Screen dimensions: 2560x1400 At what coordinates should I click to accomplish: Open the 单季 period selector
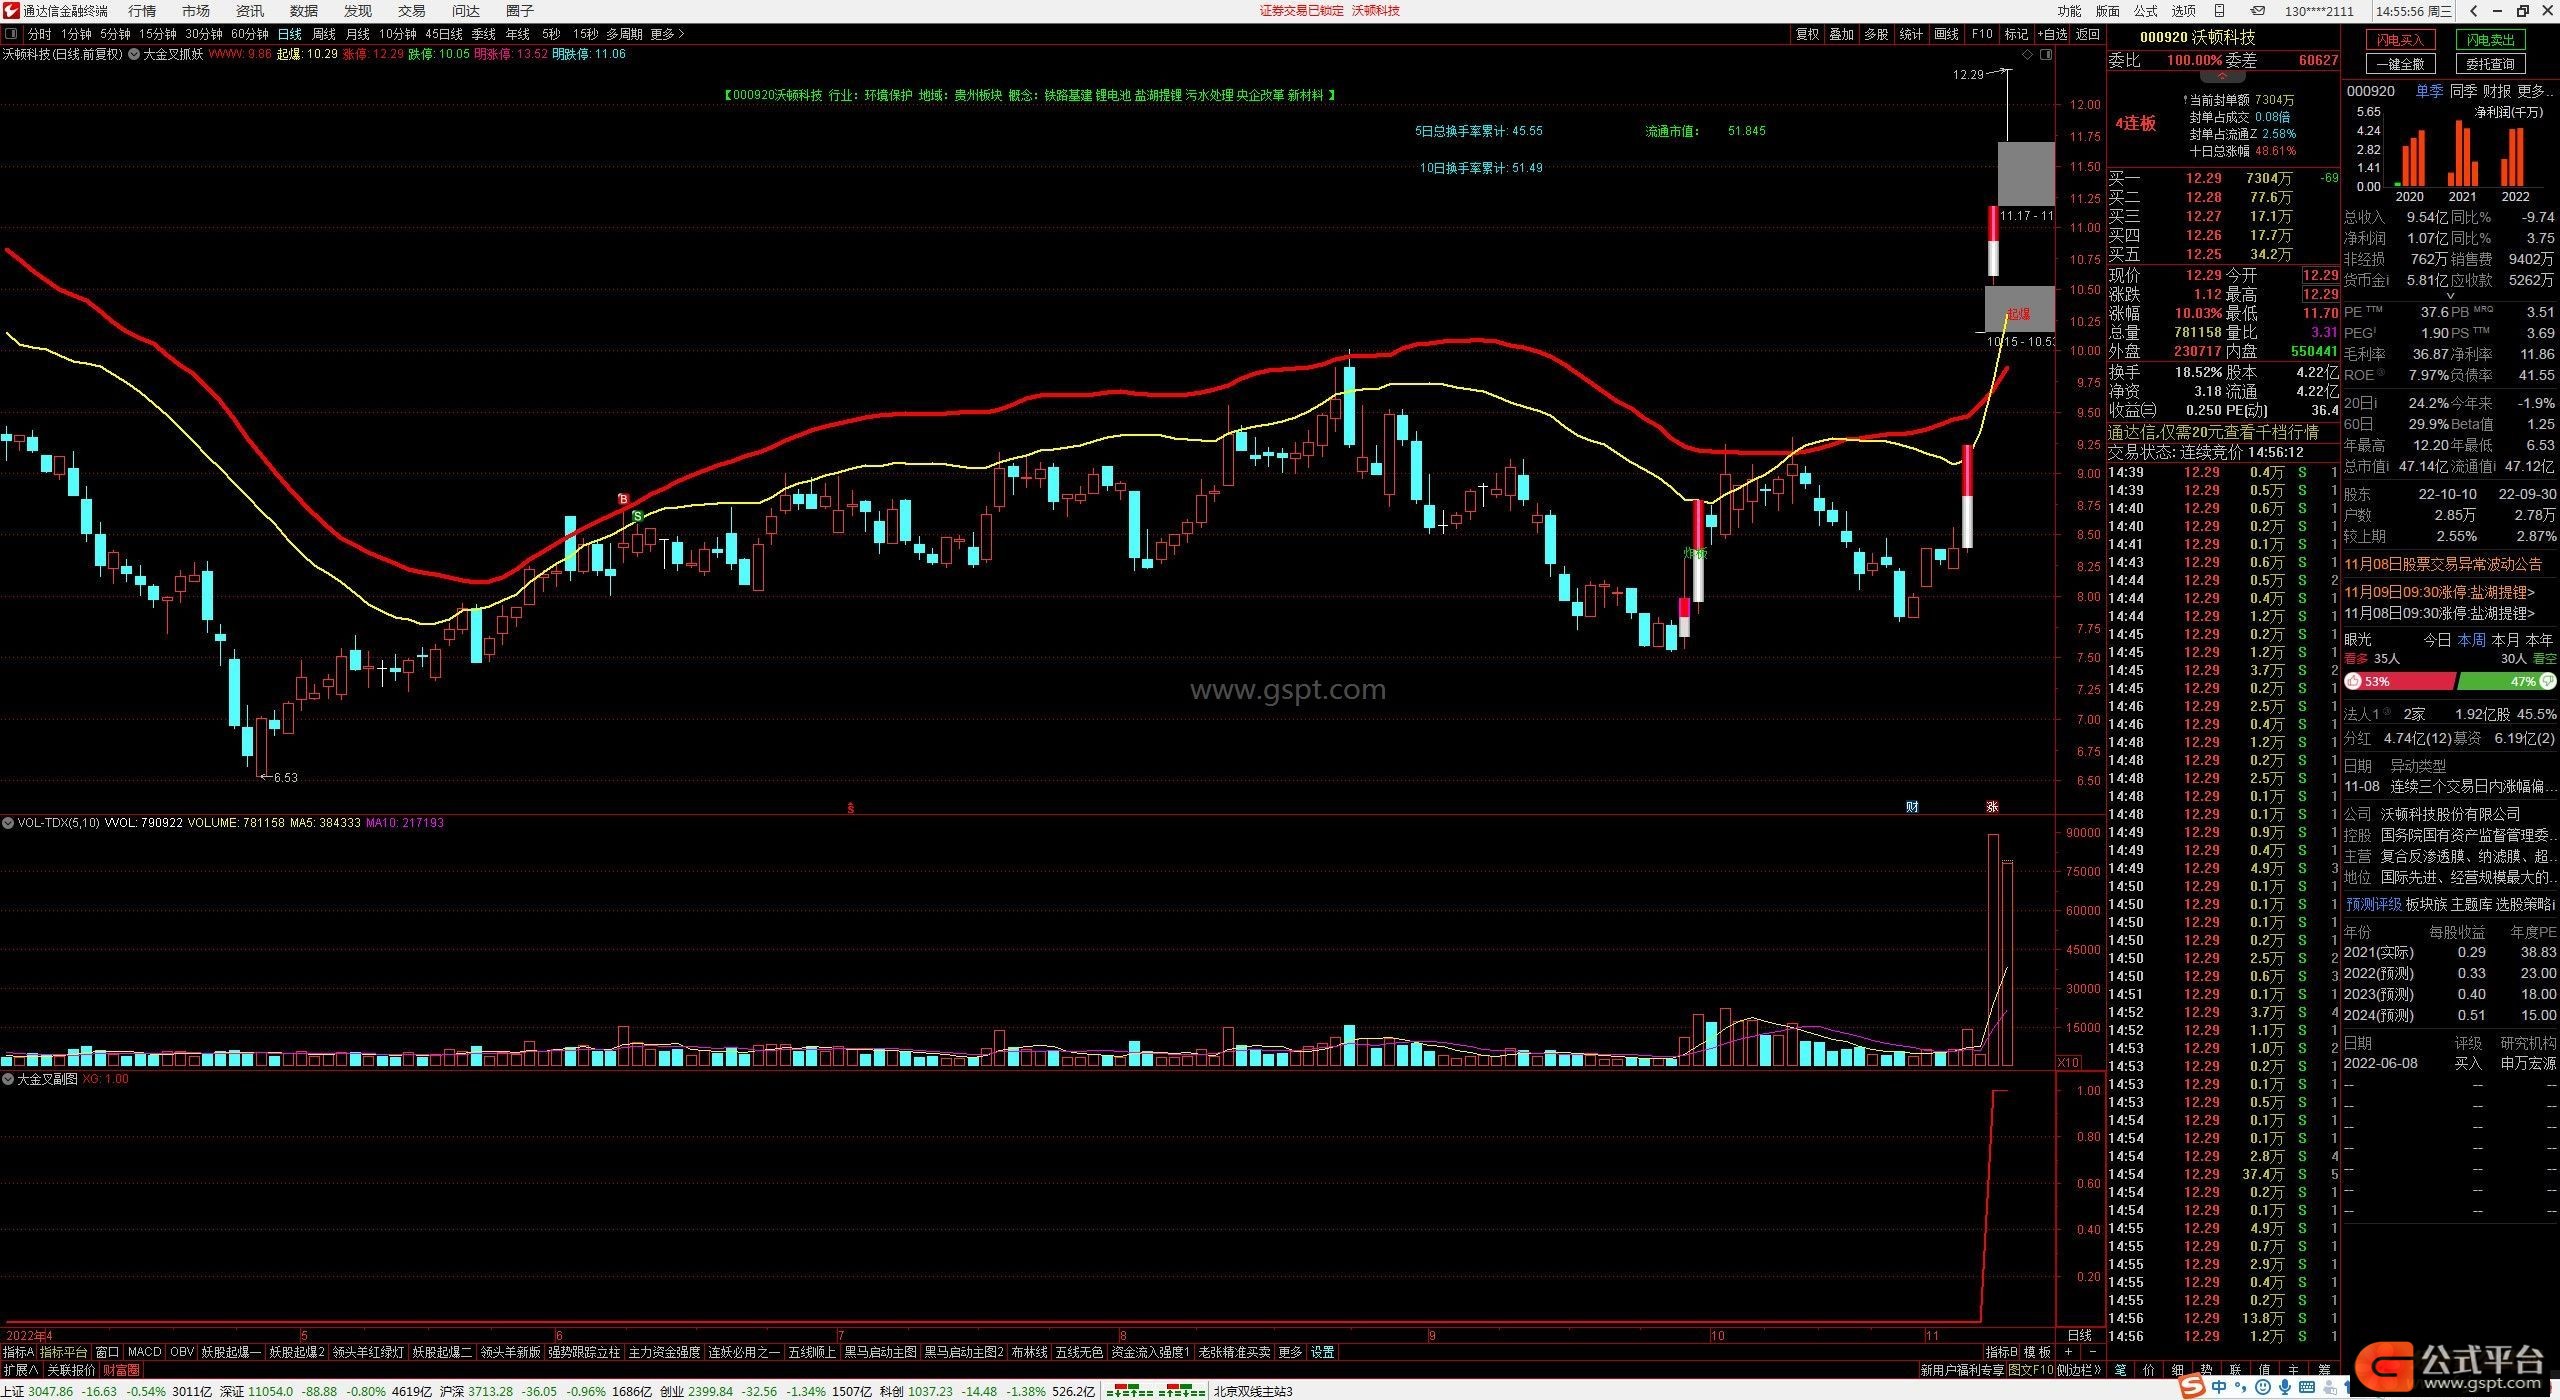(x=2429, y=91)
